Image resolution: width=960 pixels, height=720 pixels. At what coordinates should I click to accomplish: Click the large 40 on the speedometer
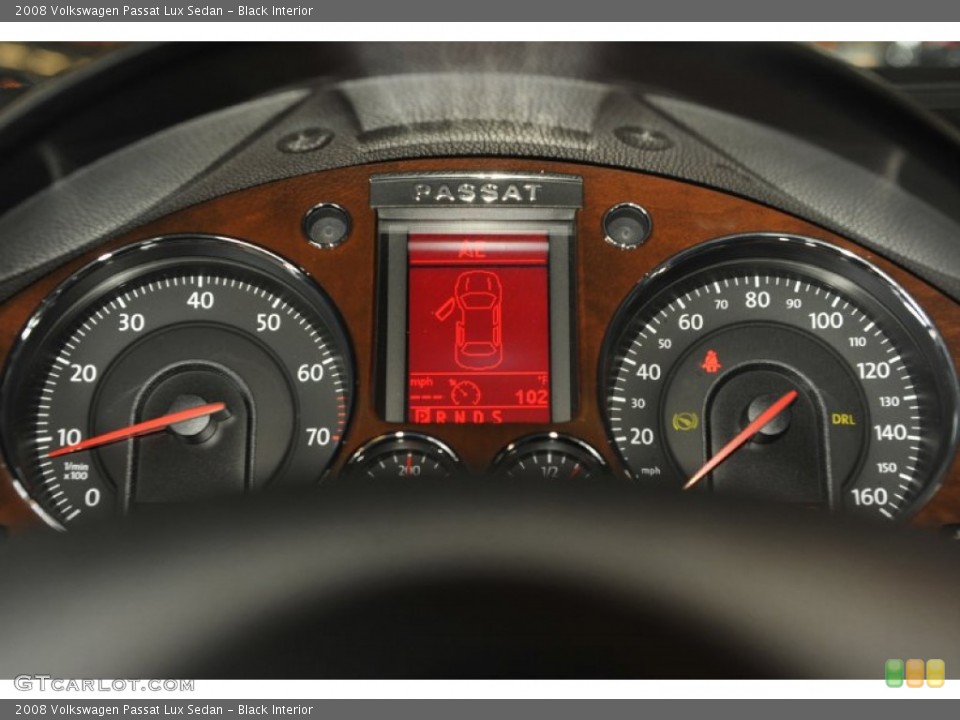pyautogui.click(x=648, y=372)
